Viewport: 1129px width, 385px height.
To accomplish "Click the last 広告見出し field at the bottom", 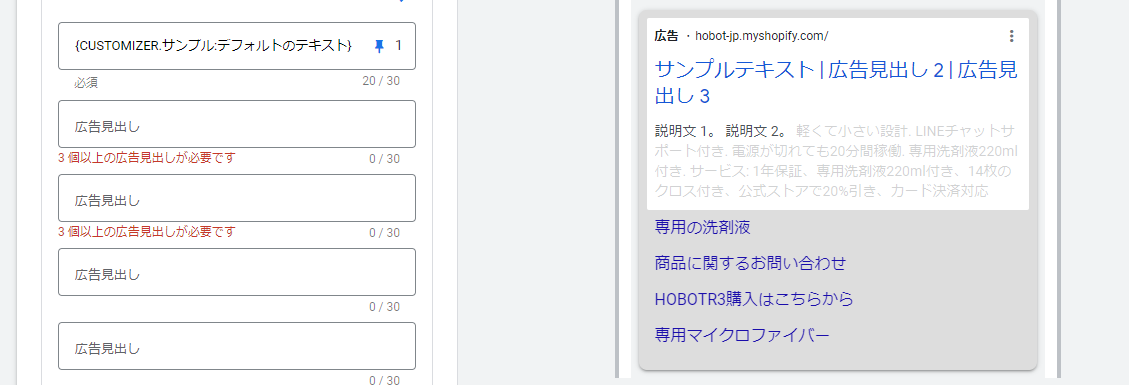I will click(x=237, y=346).
